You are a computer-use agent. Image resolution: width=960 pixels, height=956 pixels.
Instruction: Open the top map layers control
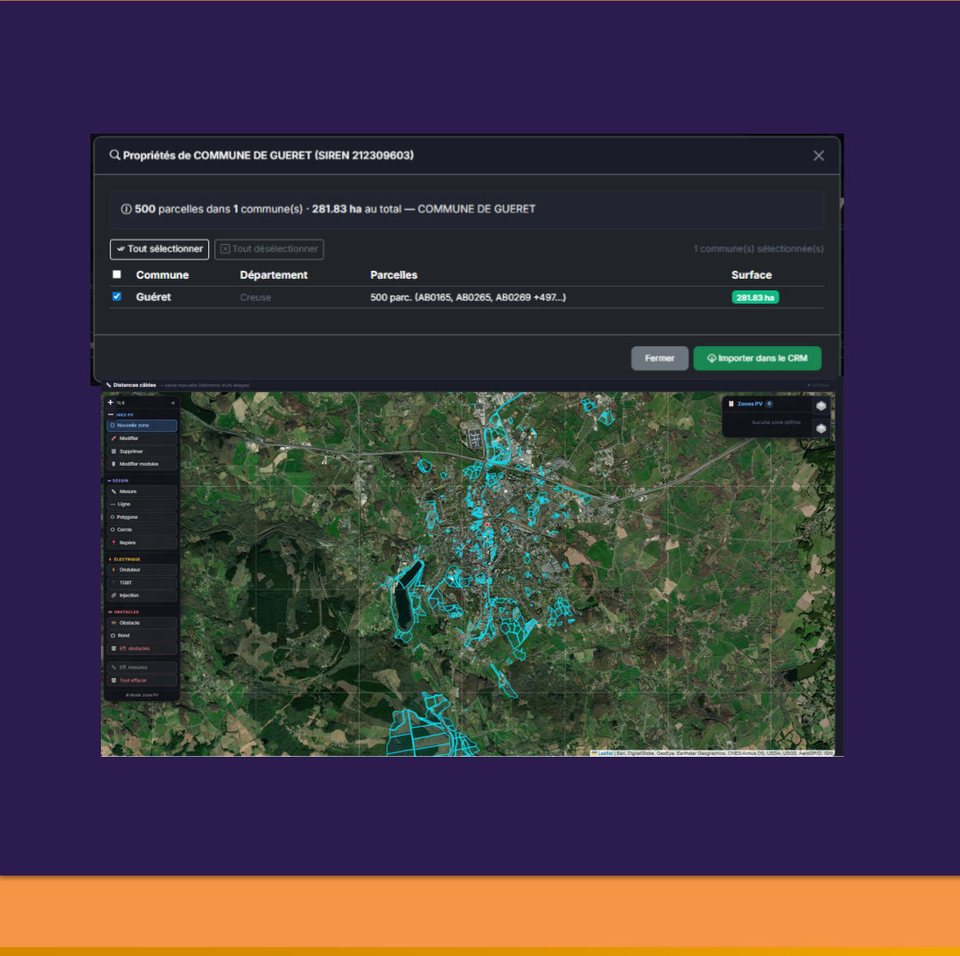821,405
